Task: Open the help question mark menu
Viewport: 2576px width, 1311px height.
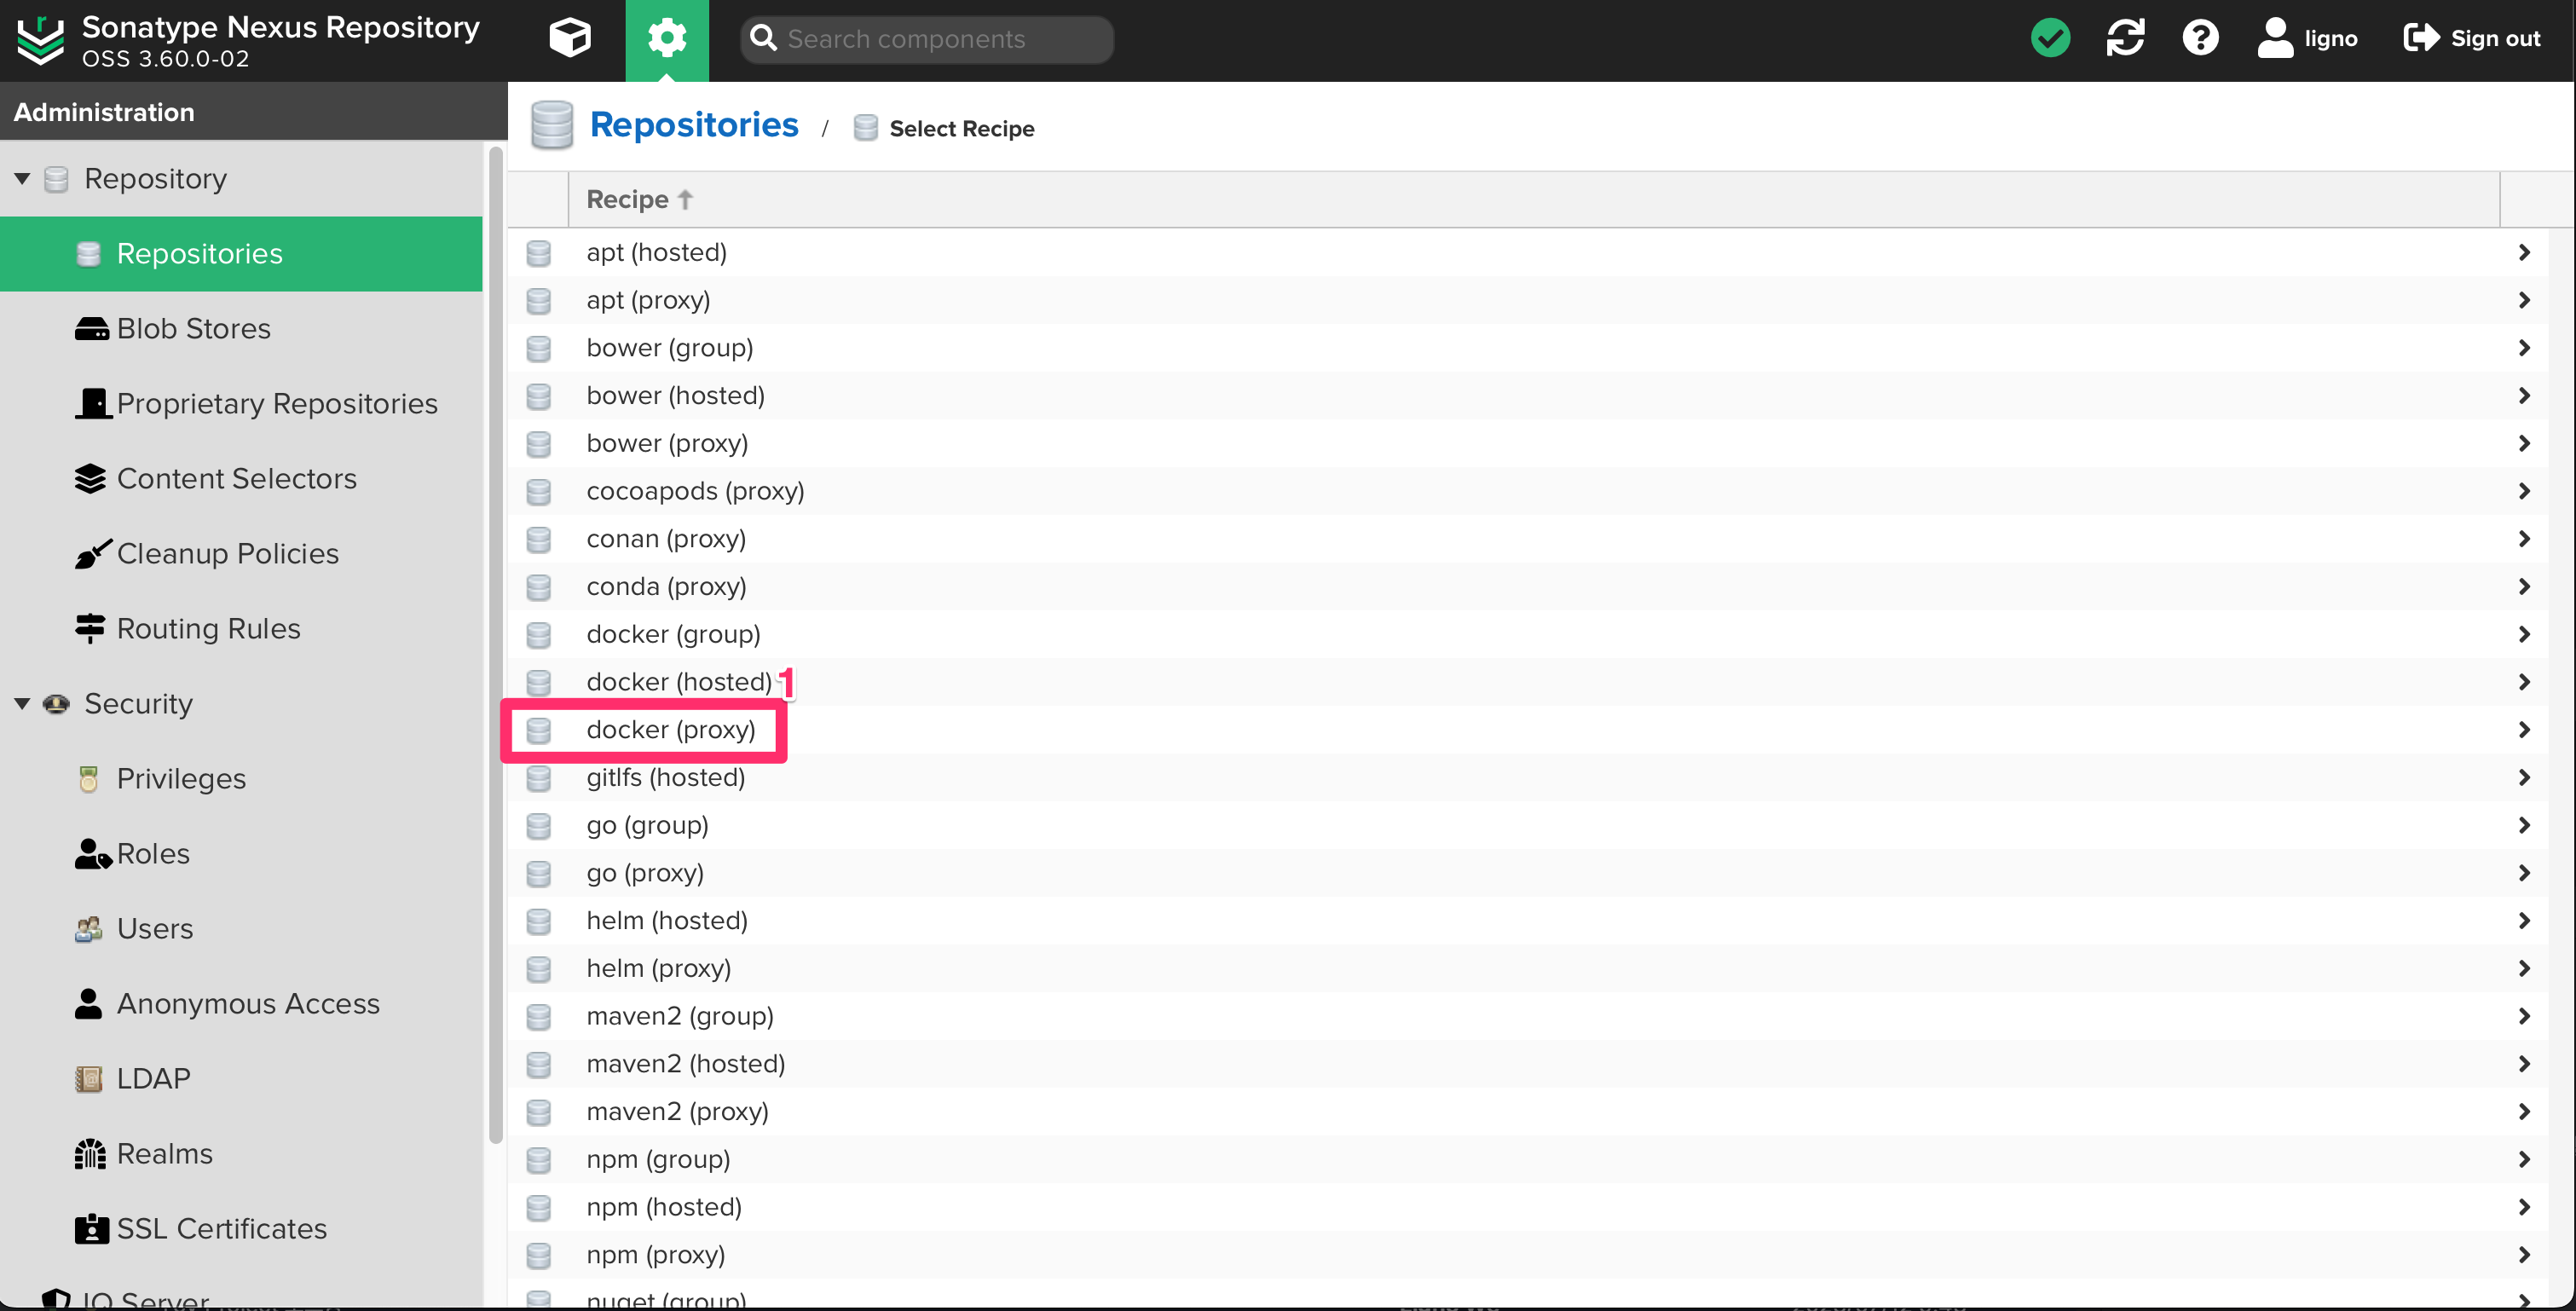Action: tap(2200, 37)
